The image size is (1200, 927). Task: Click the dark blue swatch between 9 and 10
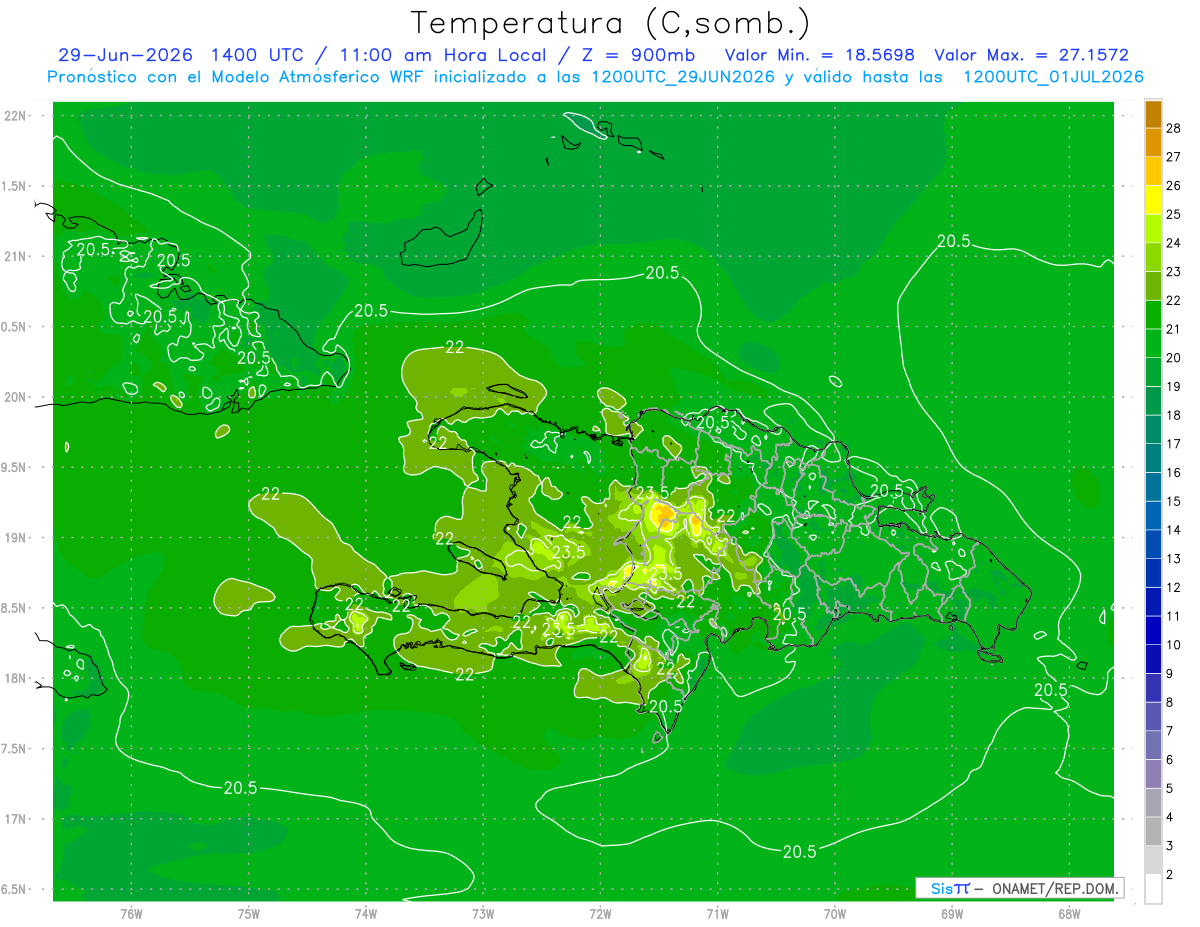coord(1153,659)
